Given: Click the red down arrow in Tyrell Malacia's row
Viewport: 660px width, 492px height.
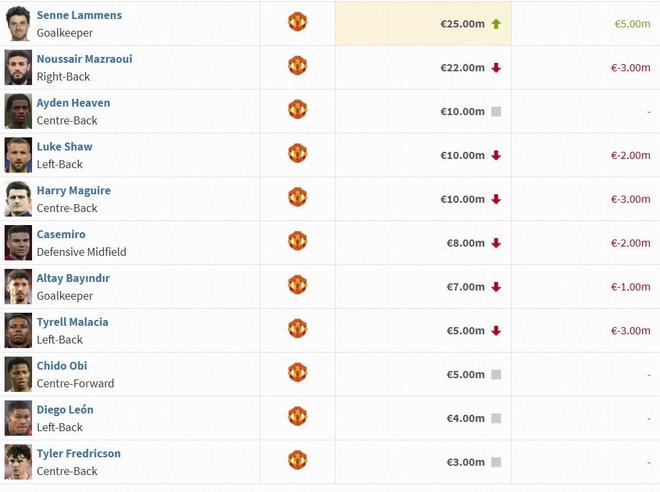Looking at the screenshot, I should (x=496, y=331).
